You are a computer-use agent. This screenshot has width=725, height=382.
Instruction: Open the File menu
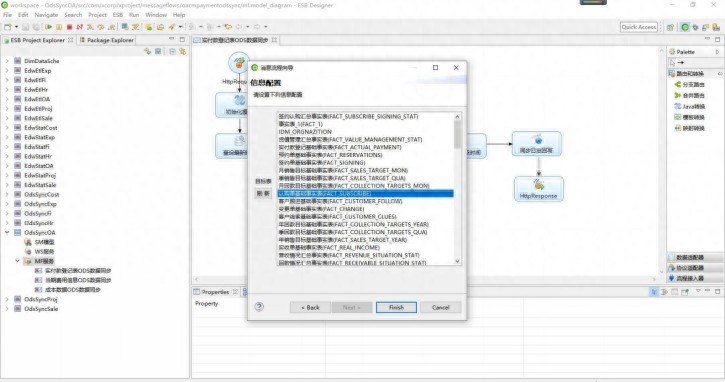click(x=7, y=15)
